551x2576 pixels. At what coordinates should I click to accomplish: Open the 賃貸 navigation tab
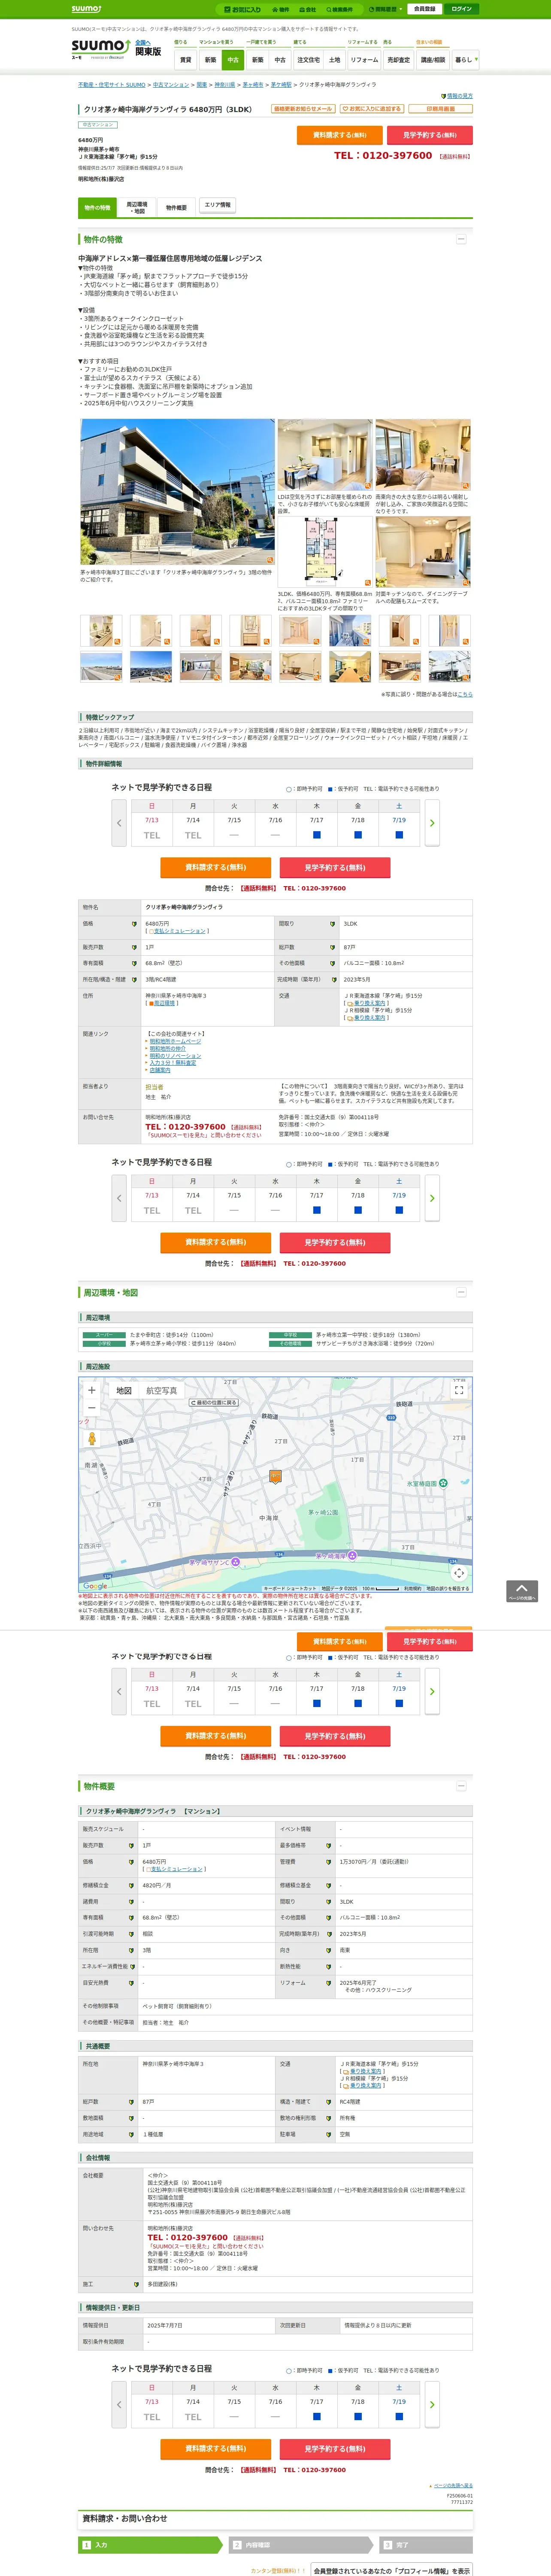coord(185,60)
